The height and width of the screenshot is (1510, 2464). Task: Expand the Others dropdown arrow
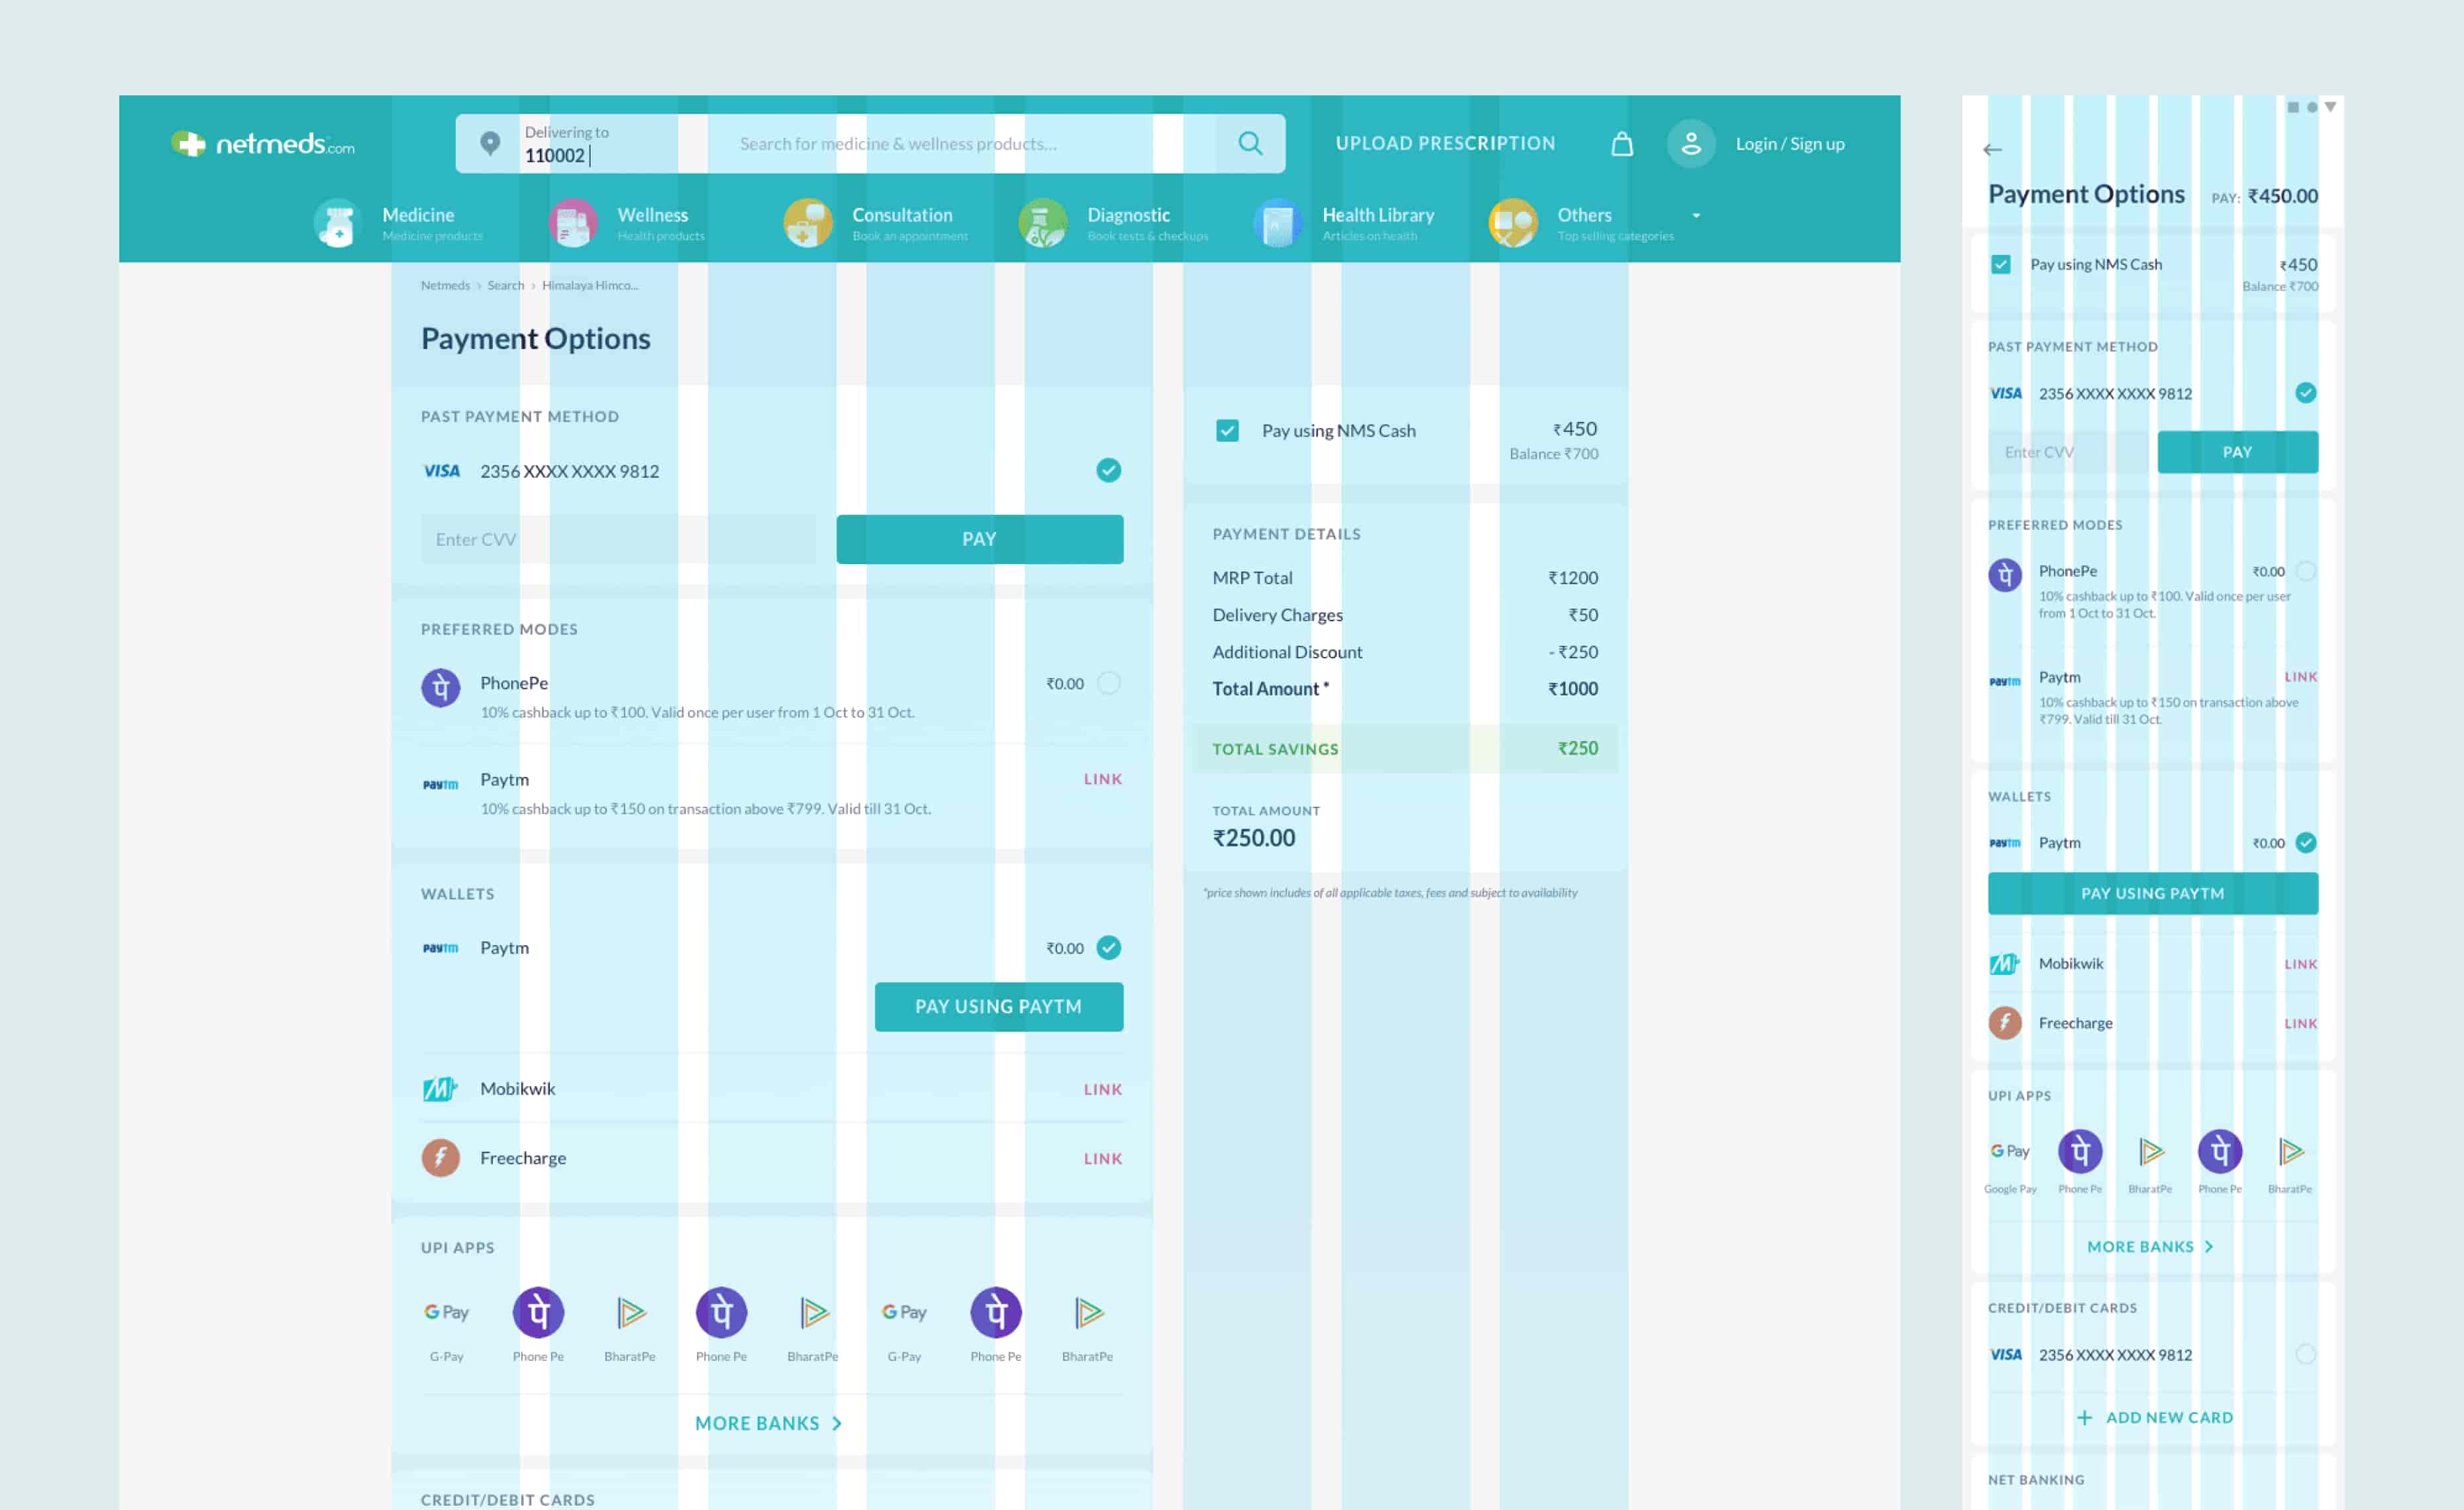pos(1696,216)
